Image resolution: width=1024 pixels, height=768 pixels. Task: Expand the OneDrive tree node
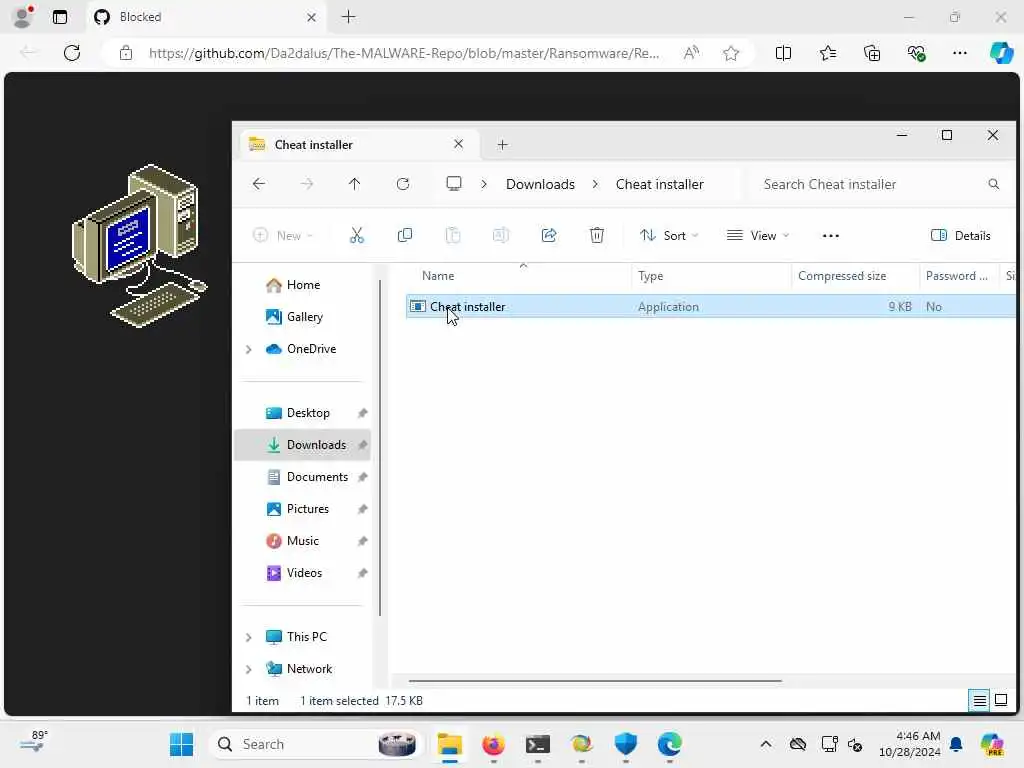249,349
